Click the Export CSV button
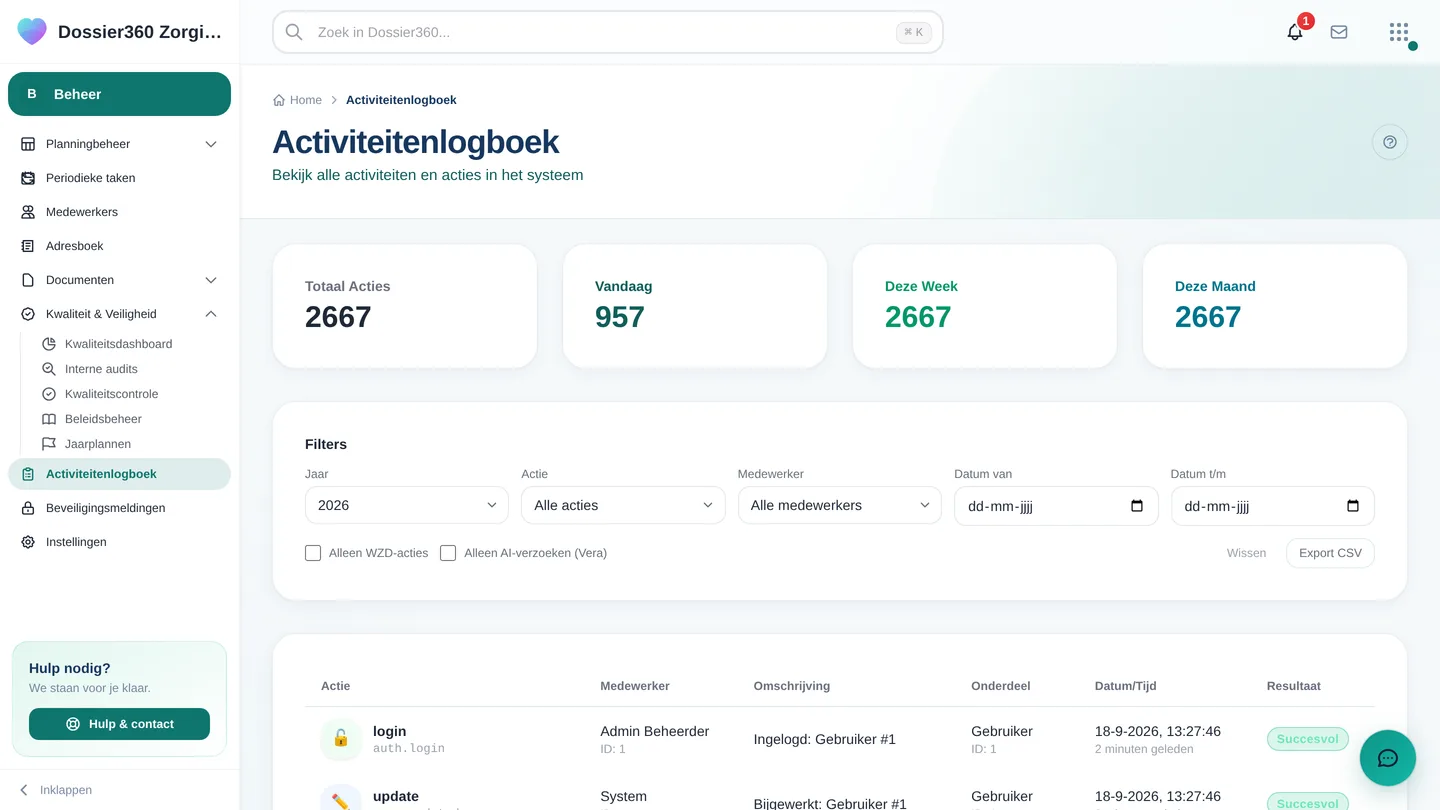Viewport: 1440px width, 810px height. [x=1330, y=553]
